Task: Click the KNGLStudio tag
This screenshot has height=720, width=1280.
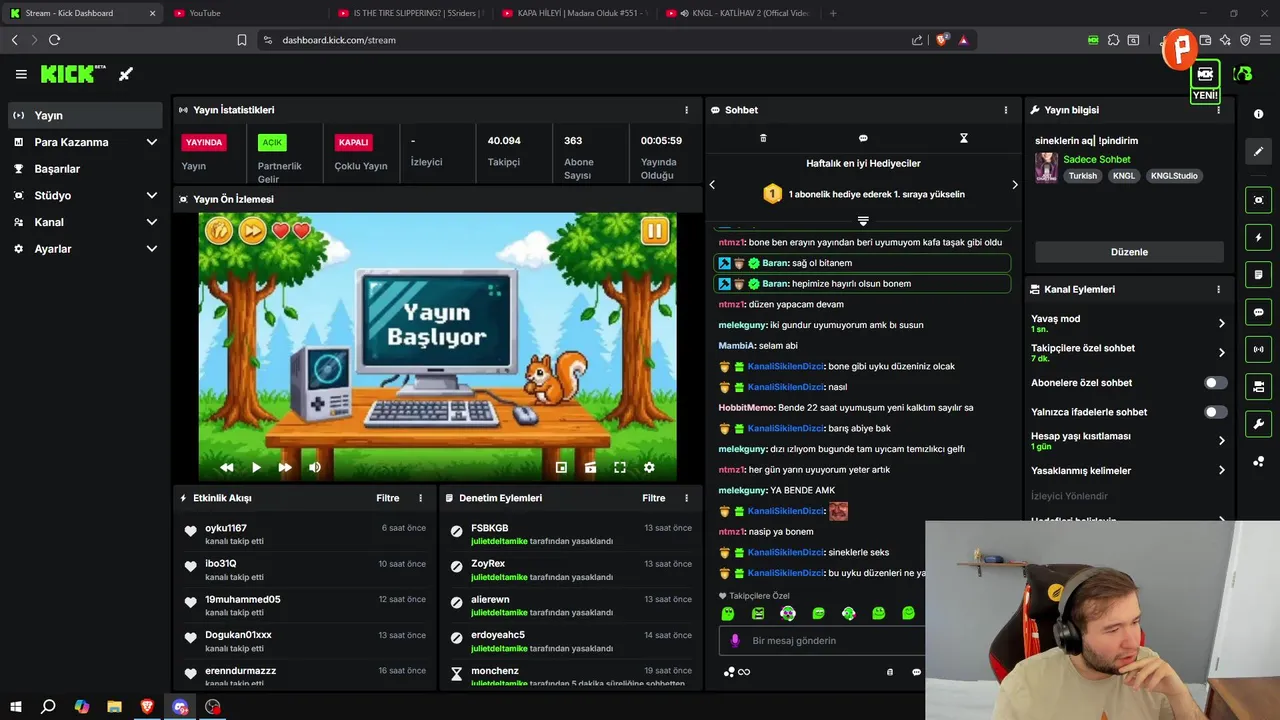Action: [1174, 175]
